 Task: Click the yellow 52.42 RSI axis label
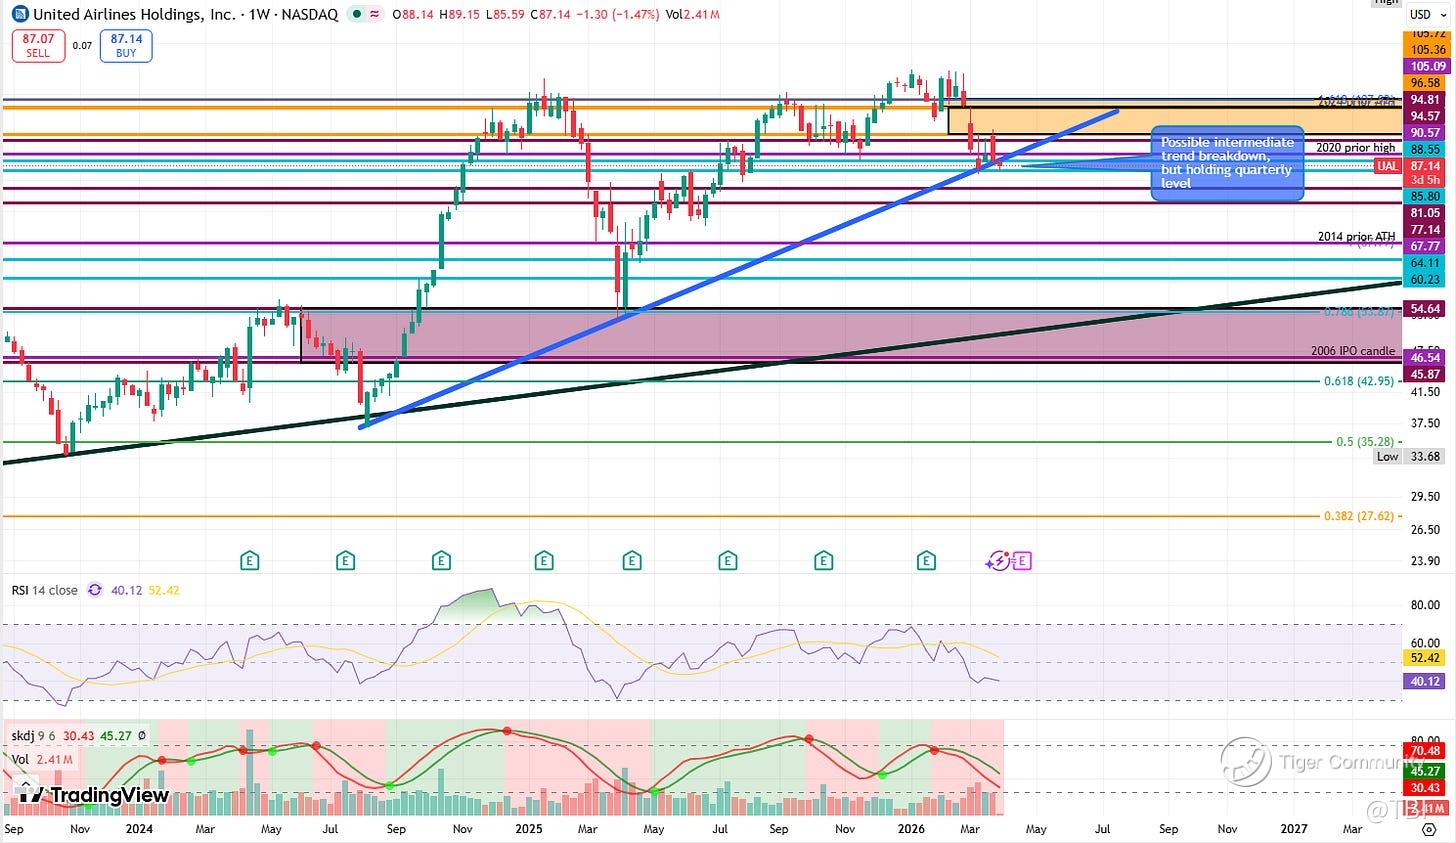click(1425, 657)
